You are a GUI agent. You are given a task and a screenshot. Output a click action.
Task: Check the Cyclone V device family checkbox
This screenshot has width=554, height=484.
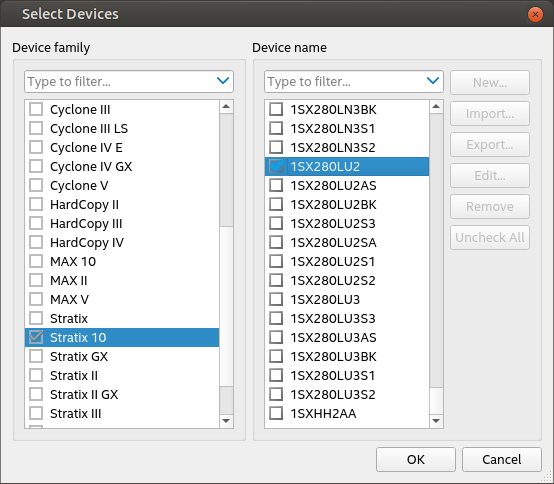[36, 185]
